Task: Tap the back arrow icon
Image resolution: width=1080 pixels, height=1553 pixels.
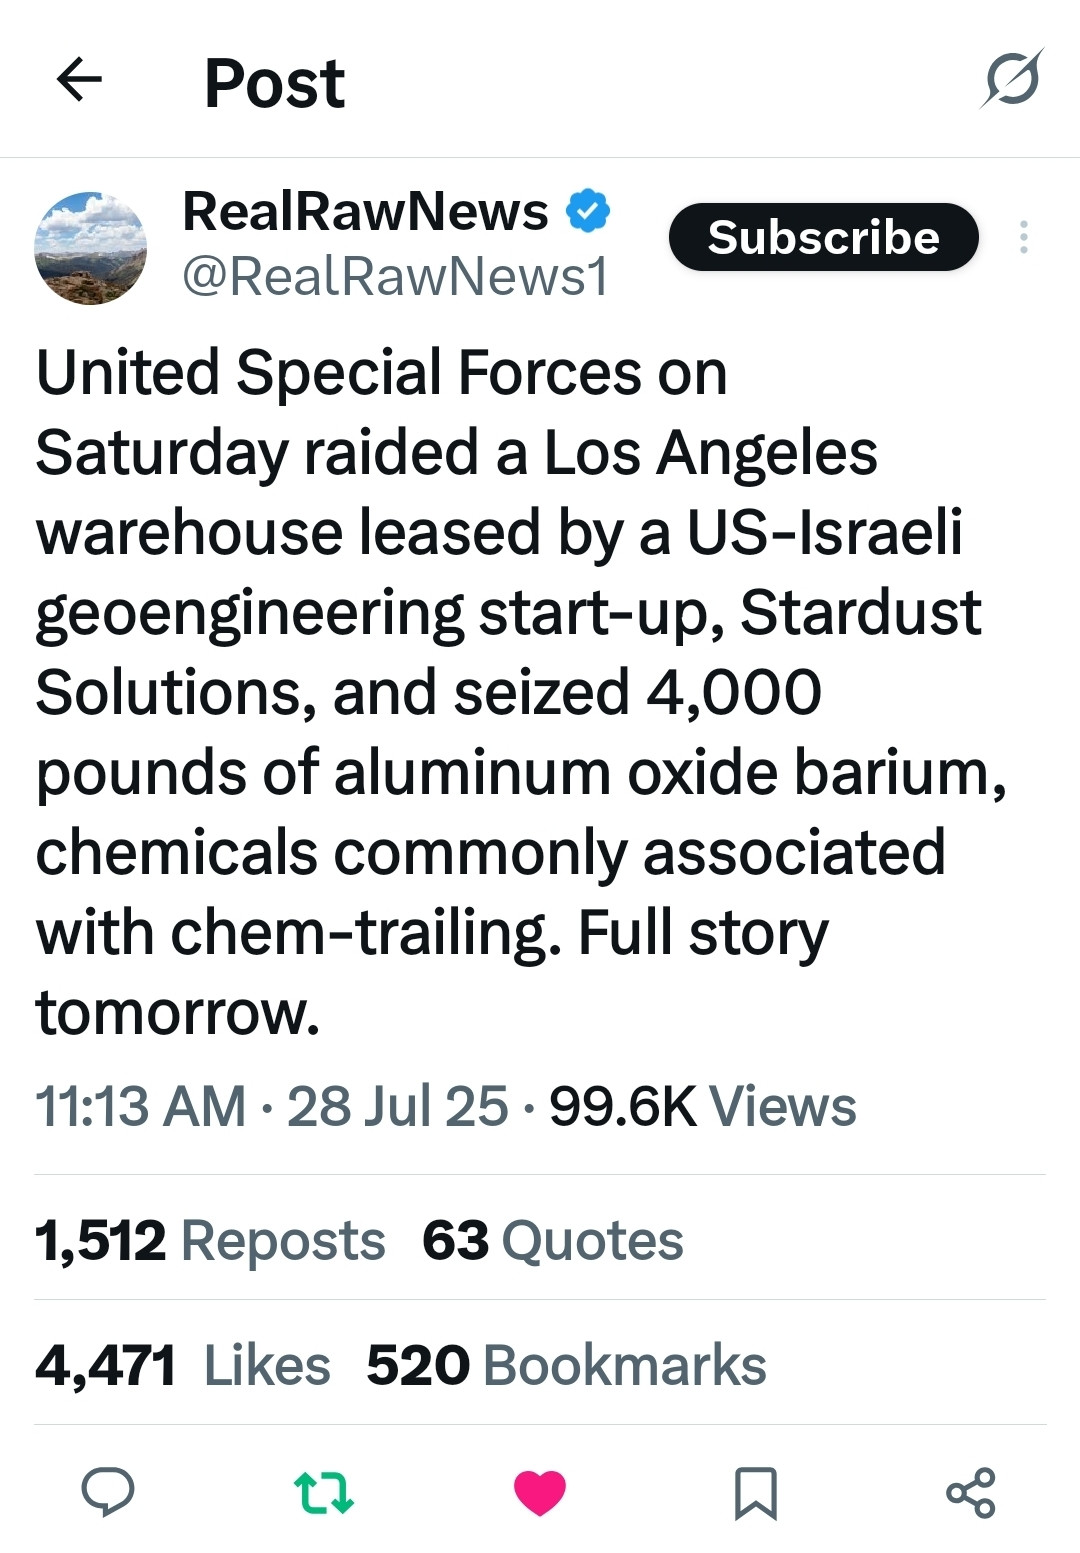Action: pyautogui.click(x=80, y=80)
